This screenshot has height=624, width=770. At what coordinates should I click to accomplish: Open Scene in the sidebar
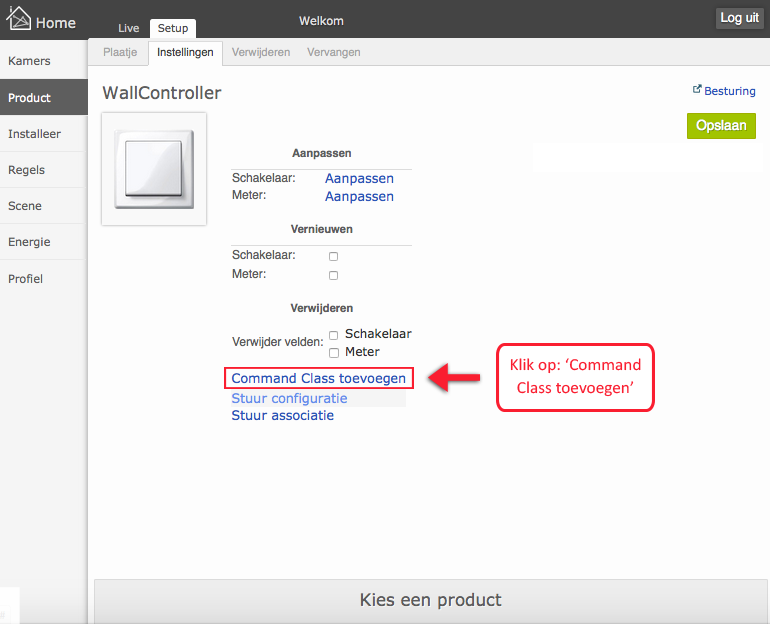pos(44,206)
